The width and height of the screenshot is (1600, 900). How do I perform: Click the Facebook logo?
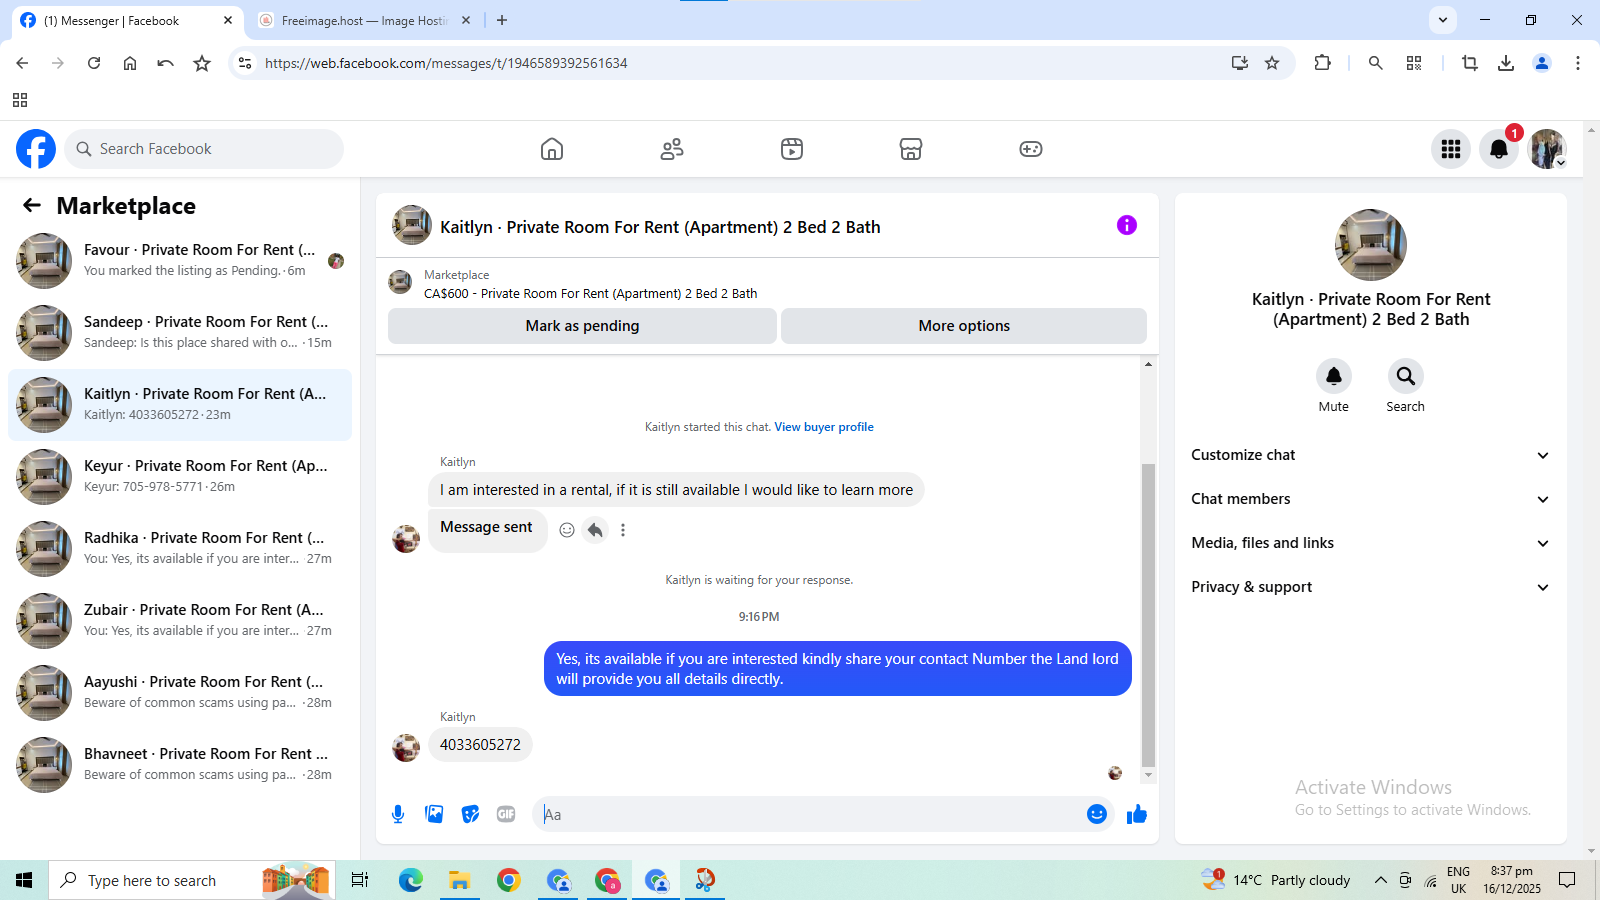click(x=36, y=149)
